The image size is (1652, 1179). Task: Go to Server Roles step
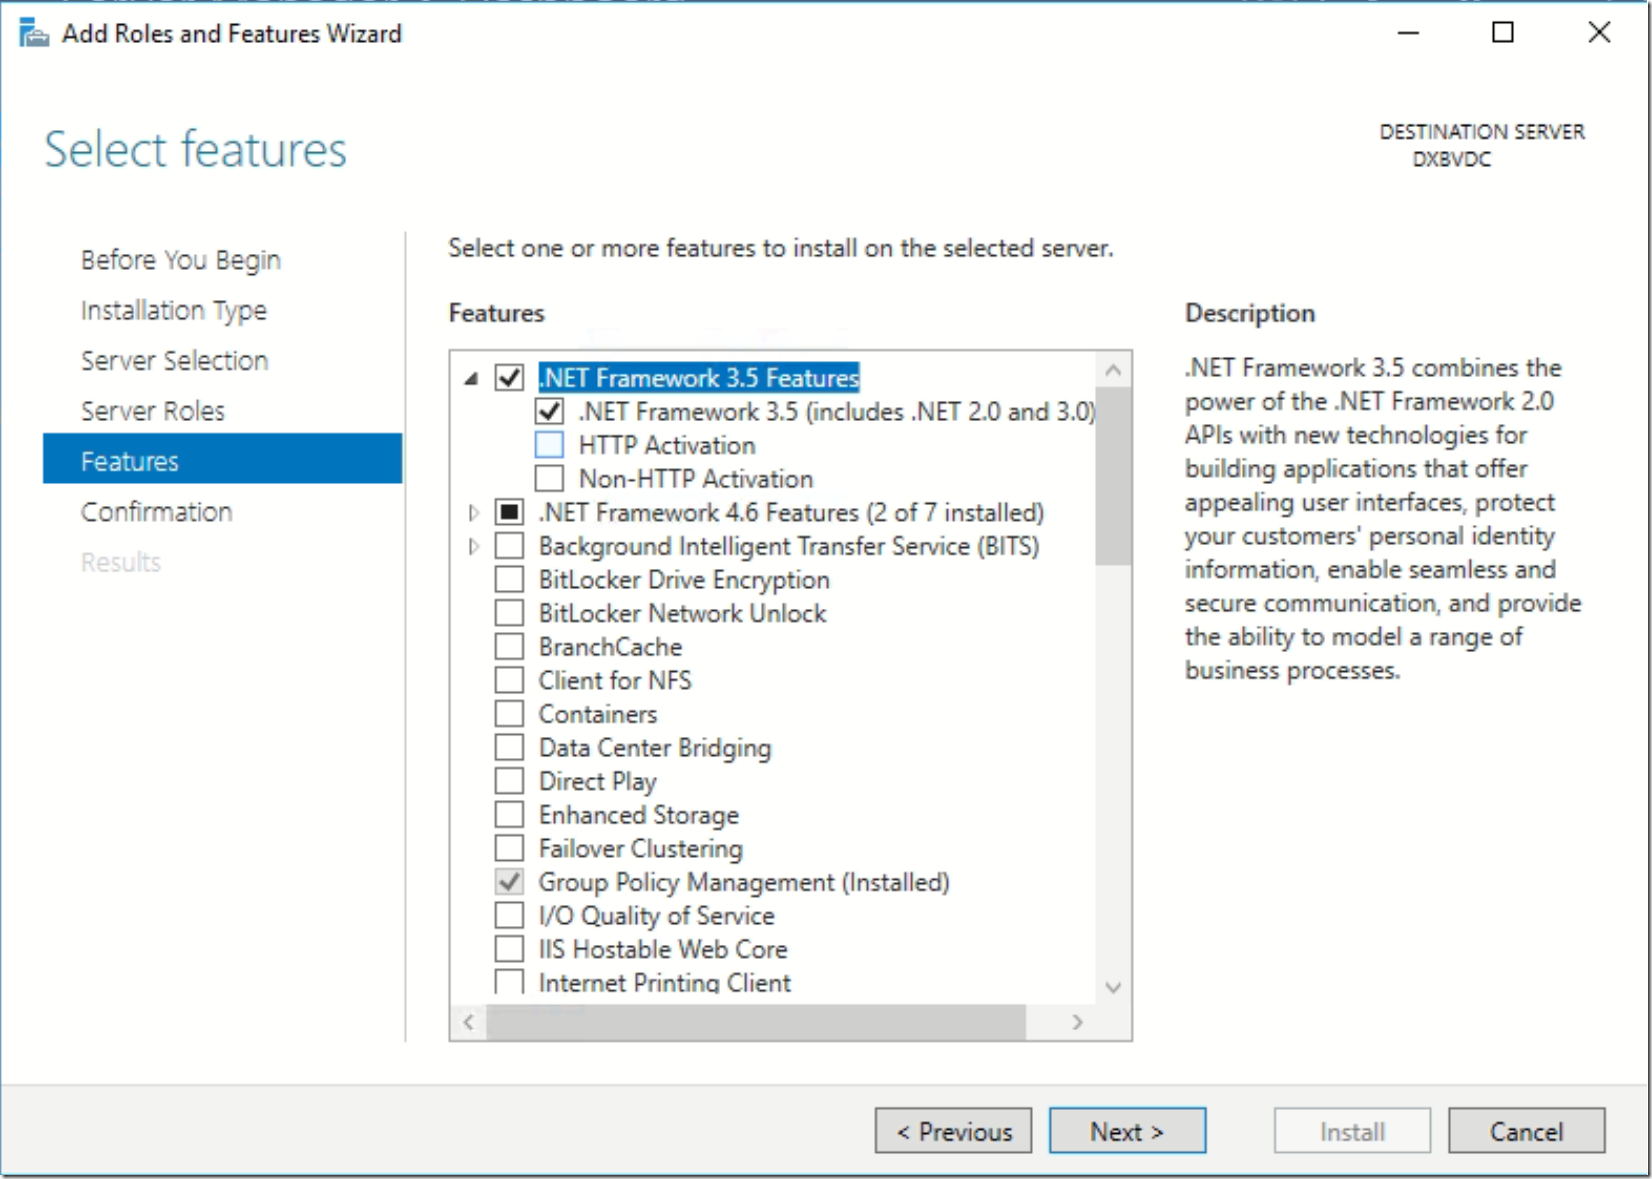point(153,411)
